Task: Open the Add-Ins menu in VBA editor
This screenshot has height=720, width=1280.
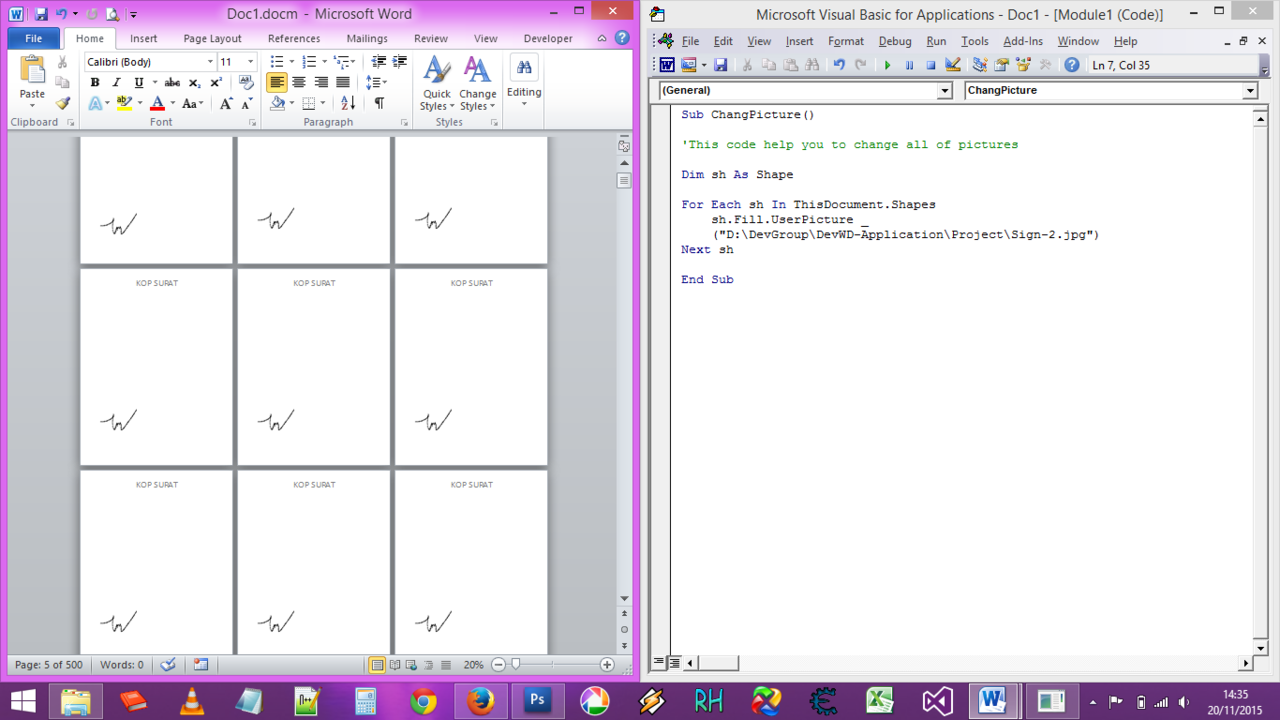Action: tap(1023, 41)
